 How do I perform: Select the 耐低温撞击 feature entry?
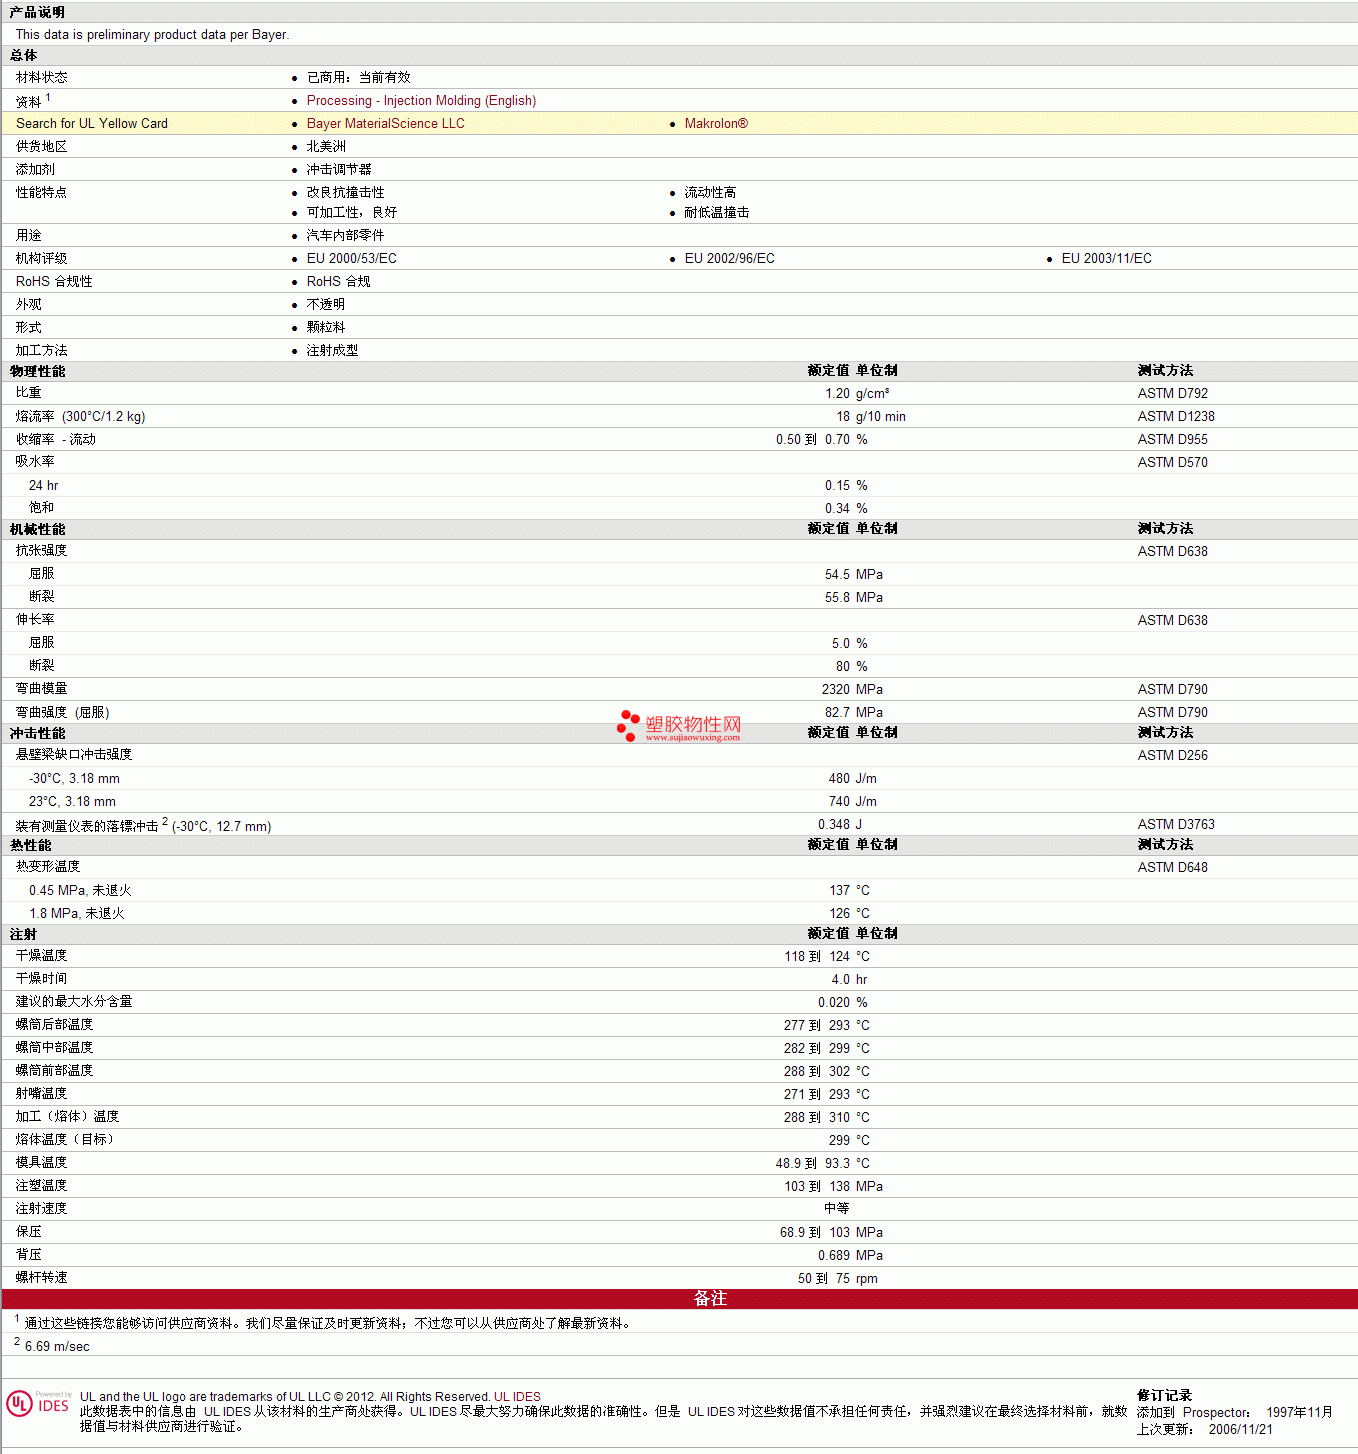pyautogui.click(x=717, y=213)
